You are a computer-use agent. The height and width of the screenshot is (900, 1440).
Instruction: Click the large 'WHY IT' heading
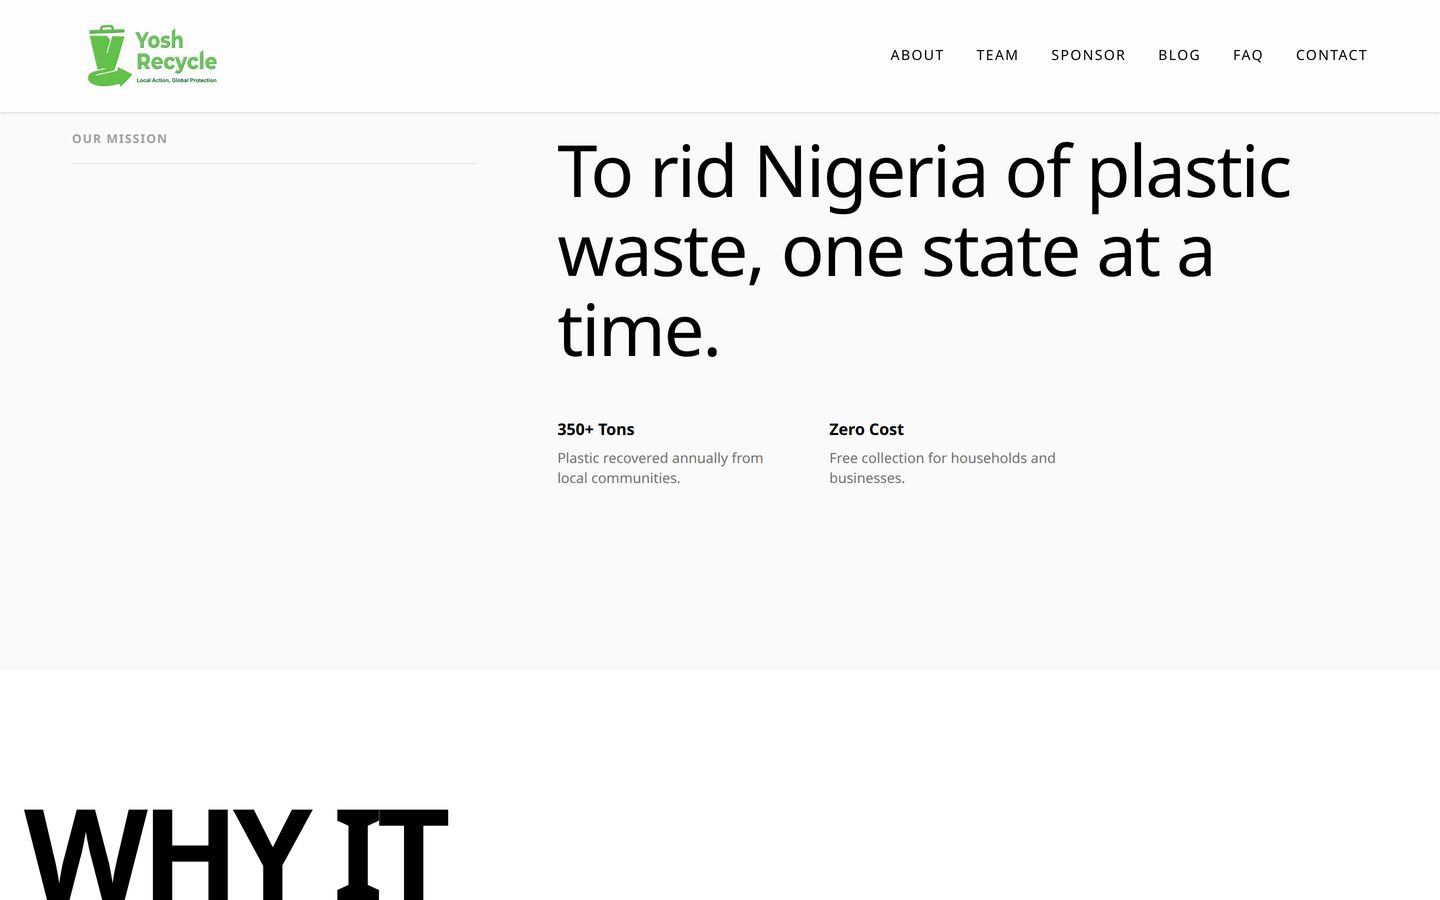(236, 853)
